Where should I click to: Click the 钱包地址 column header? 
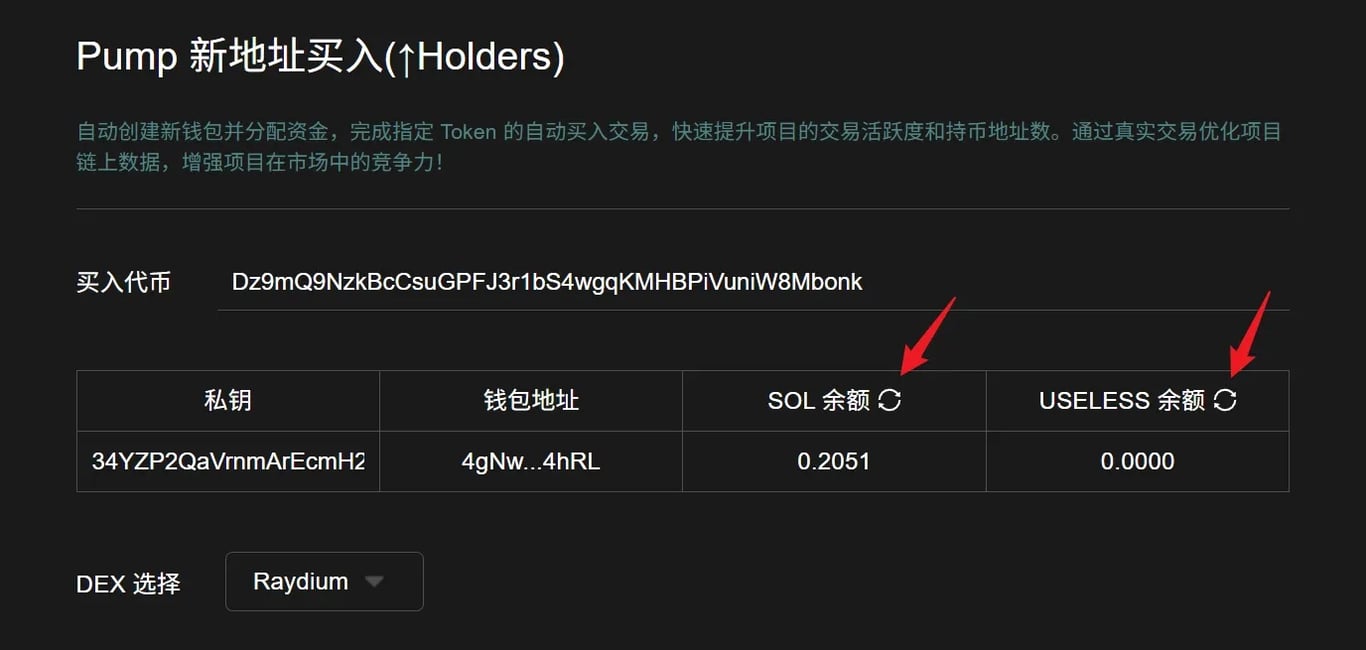click(531, 401)
